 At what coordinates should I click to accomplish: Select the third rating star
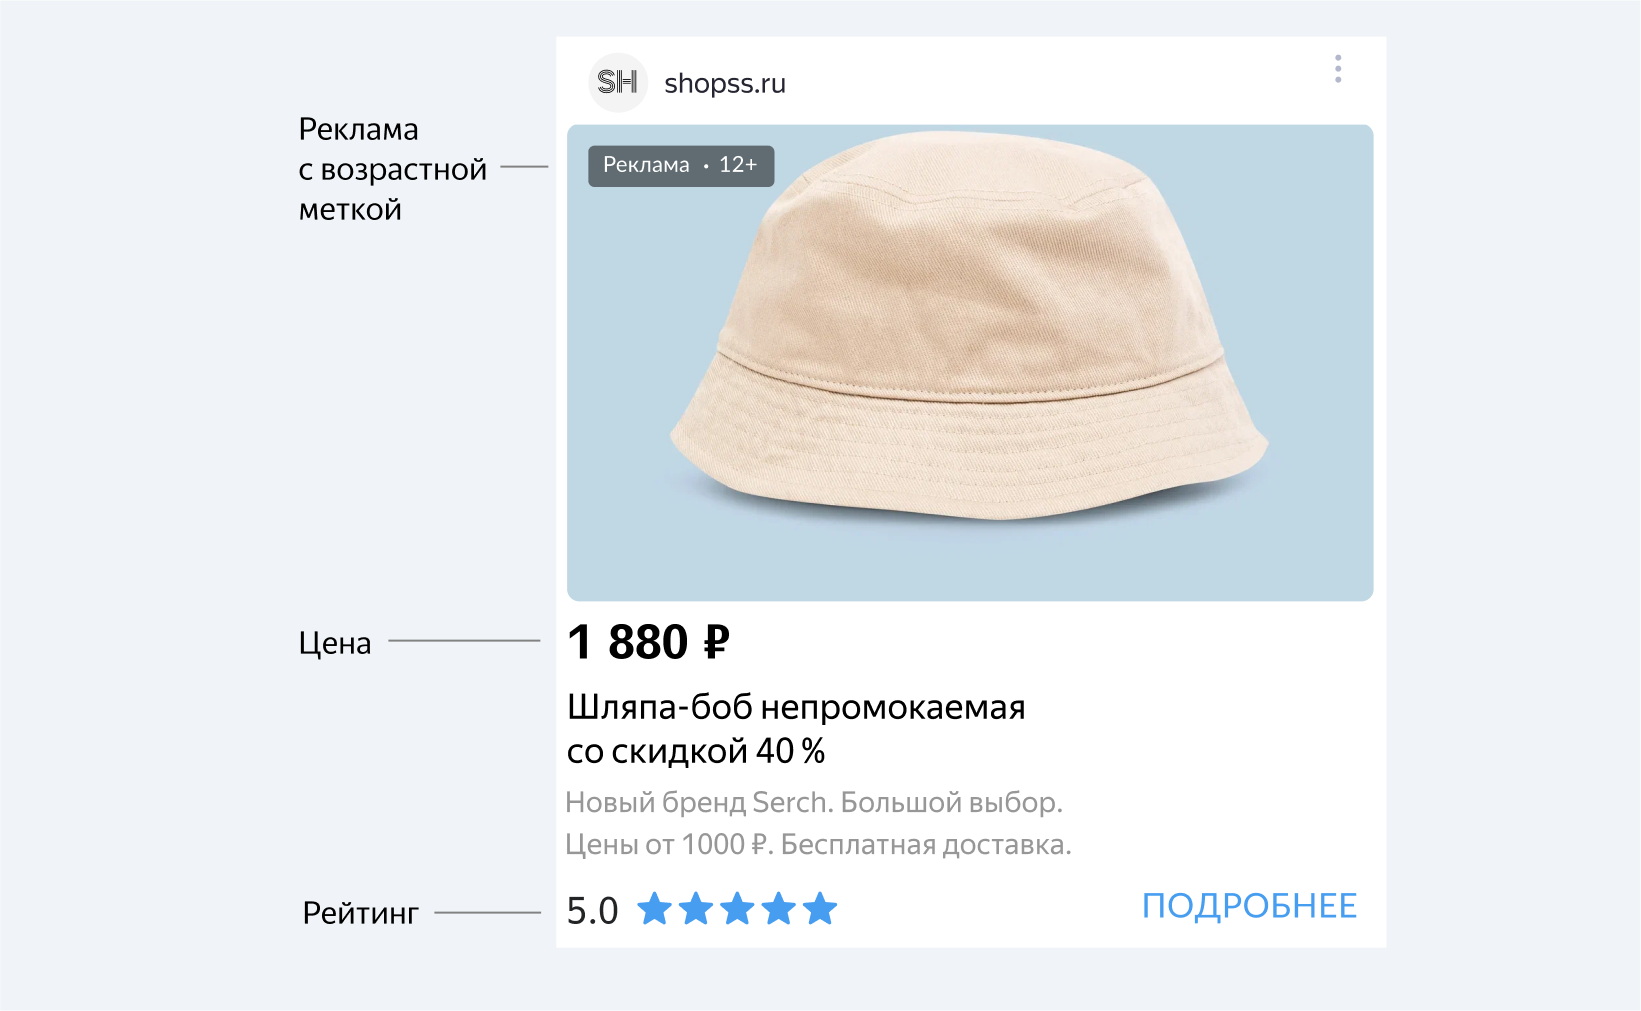(737, 909)
